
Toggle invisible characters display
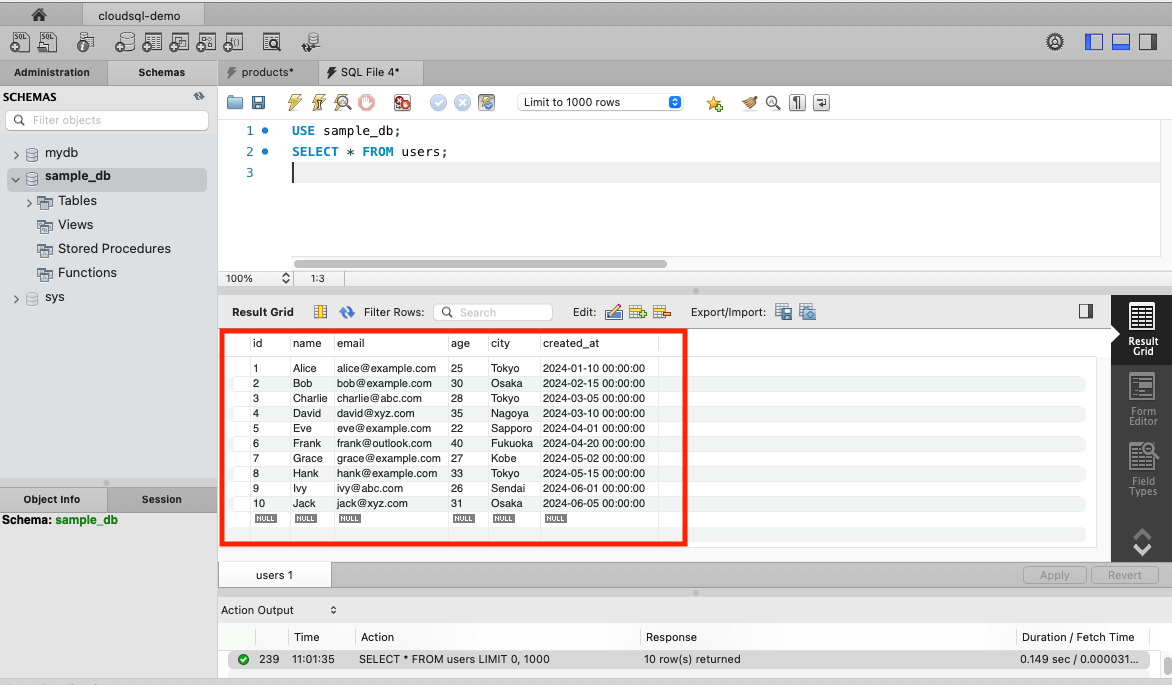point(798,102)
